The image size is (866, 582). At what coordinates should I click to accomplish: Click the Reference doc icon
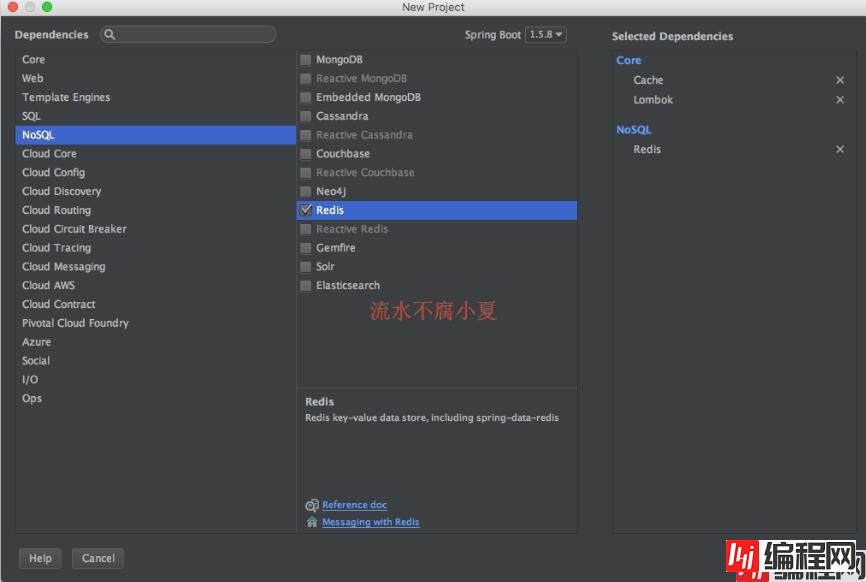[312, 506]
